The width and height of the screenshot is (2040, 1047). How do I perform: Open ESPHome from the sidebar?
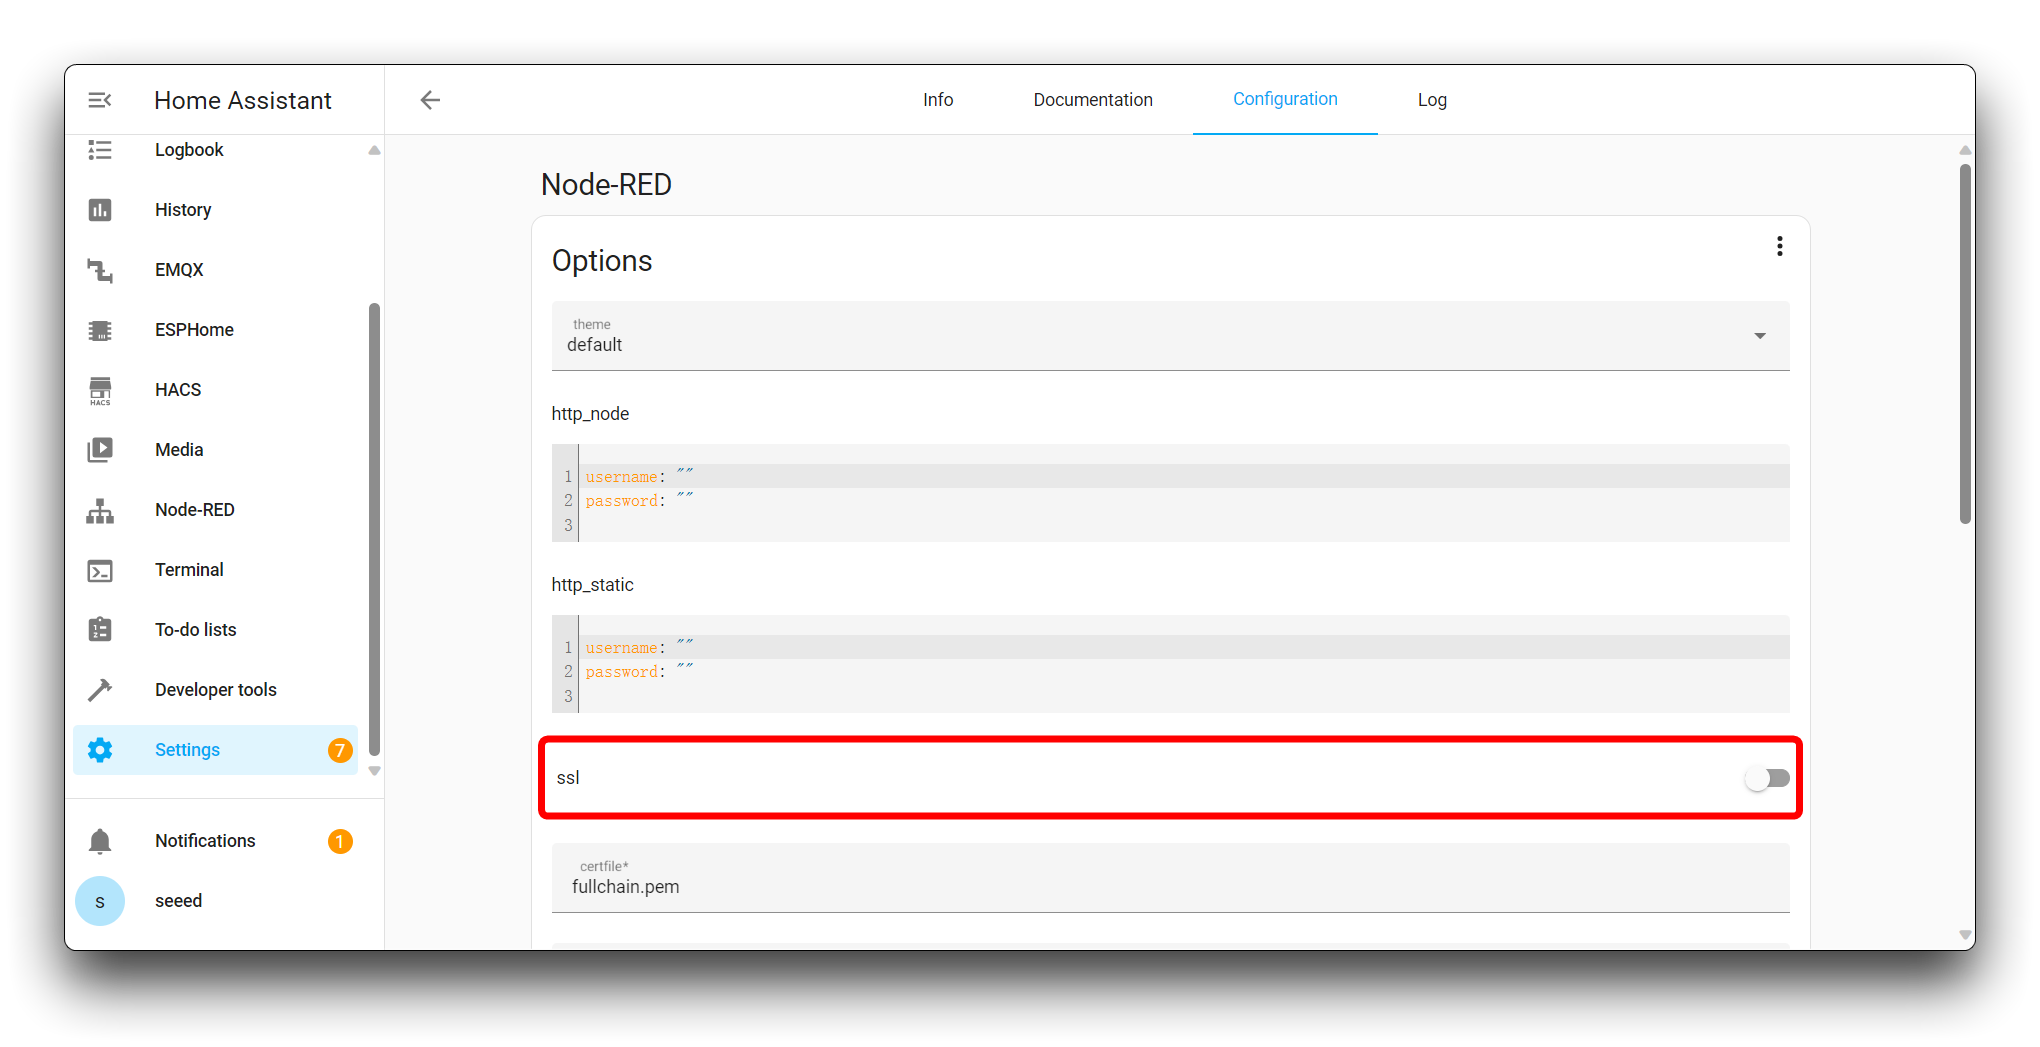(x=216, y=330)
